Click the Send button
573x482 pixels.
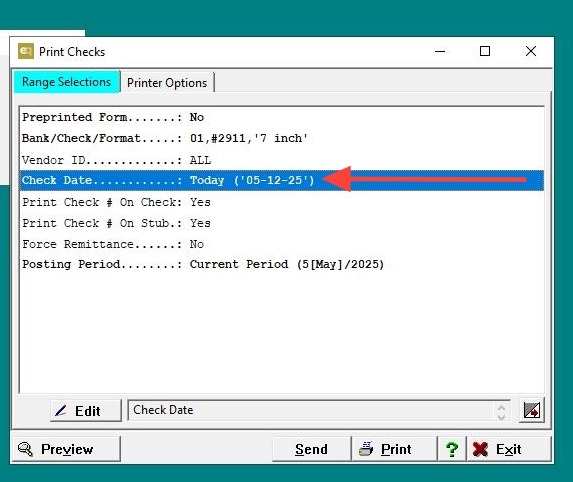(311, 449)
